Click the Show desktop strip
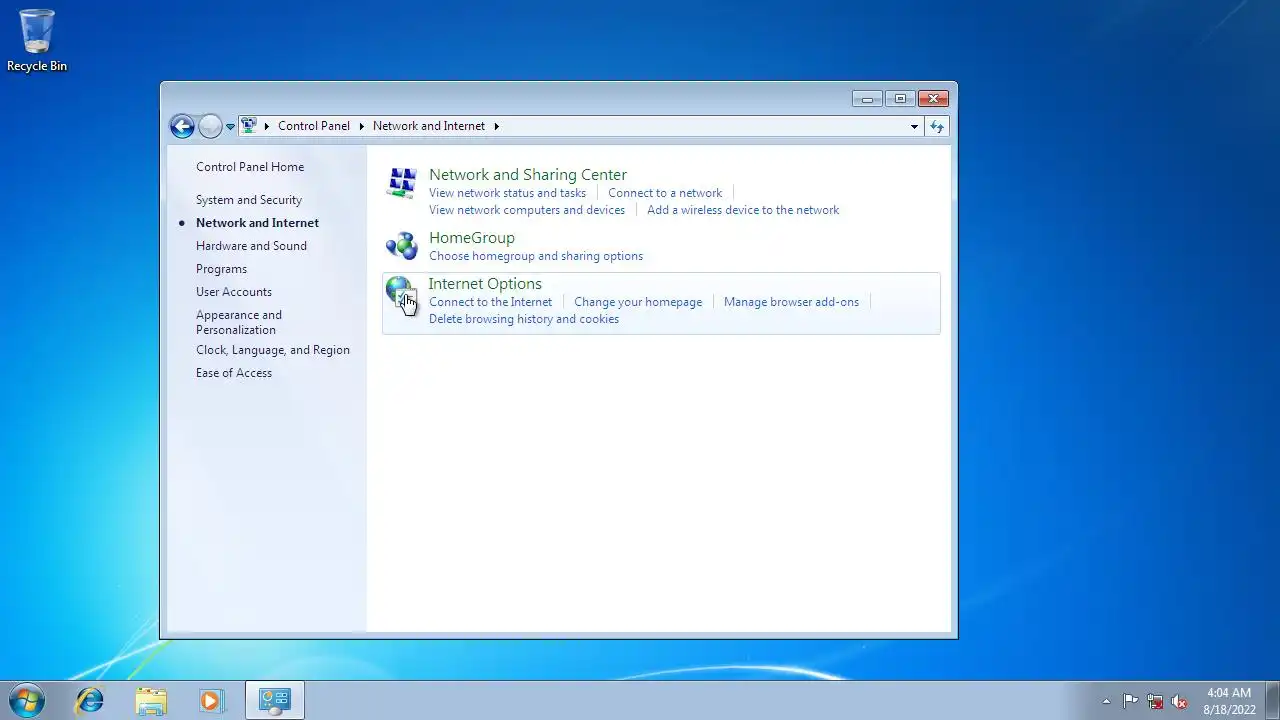The height and width of the screenshot is (720, 1280). [x=1273, y=701]
